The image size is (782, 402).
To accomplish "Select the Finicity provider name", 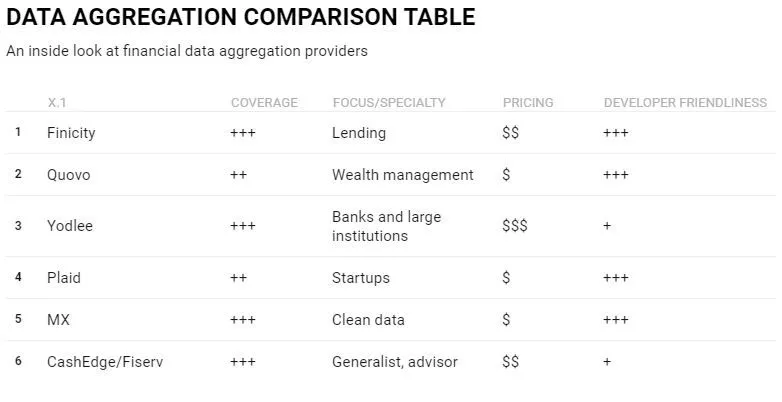I will pyautogui.click(x=71, y=133).
